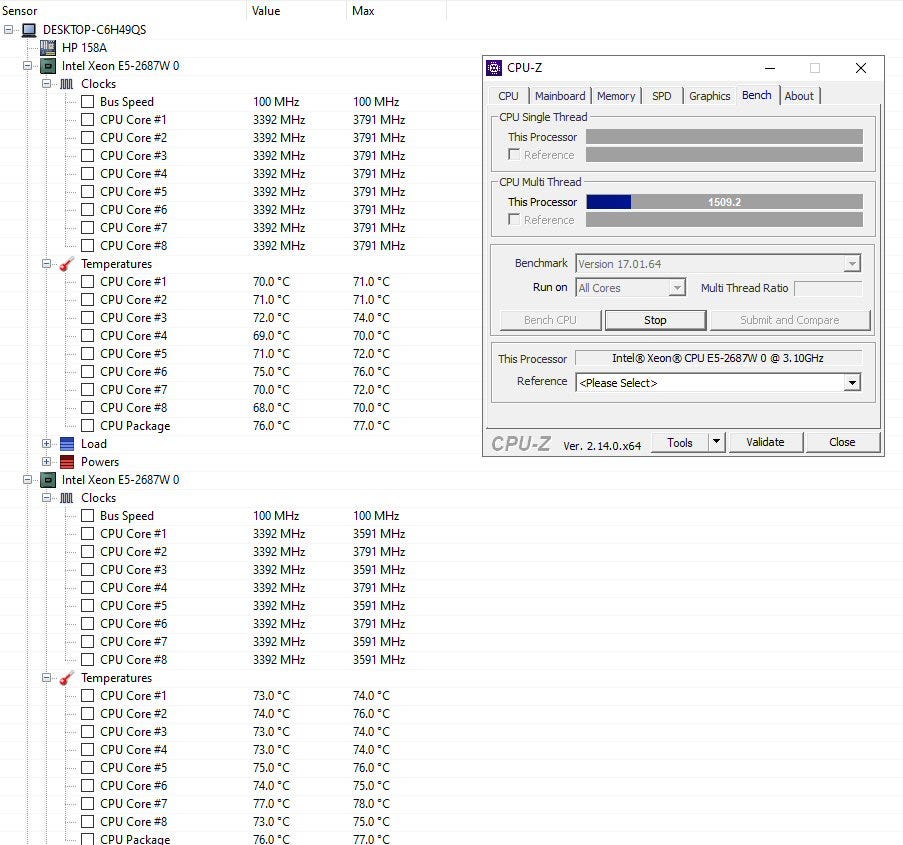The height and width of the screenshot is (845, 903).
Task: Collapse the first CPU's Clocks group
Action: tap(47, 84)
